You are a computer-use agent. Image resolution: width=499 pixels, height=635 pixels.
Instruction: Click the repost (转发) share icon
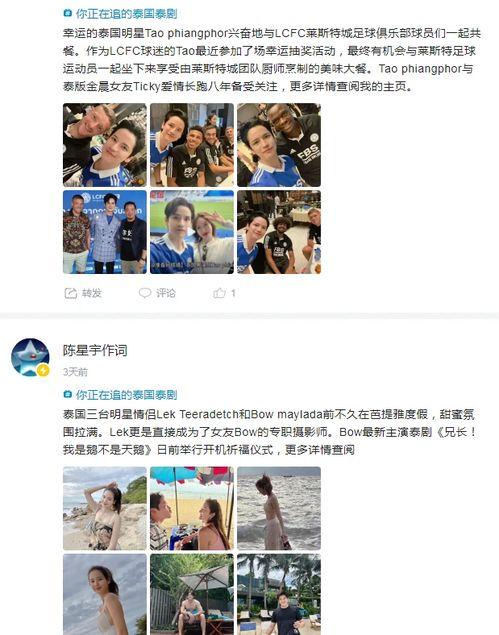70,293
